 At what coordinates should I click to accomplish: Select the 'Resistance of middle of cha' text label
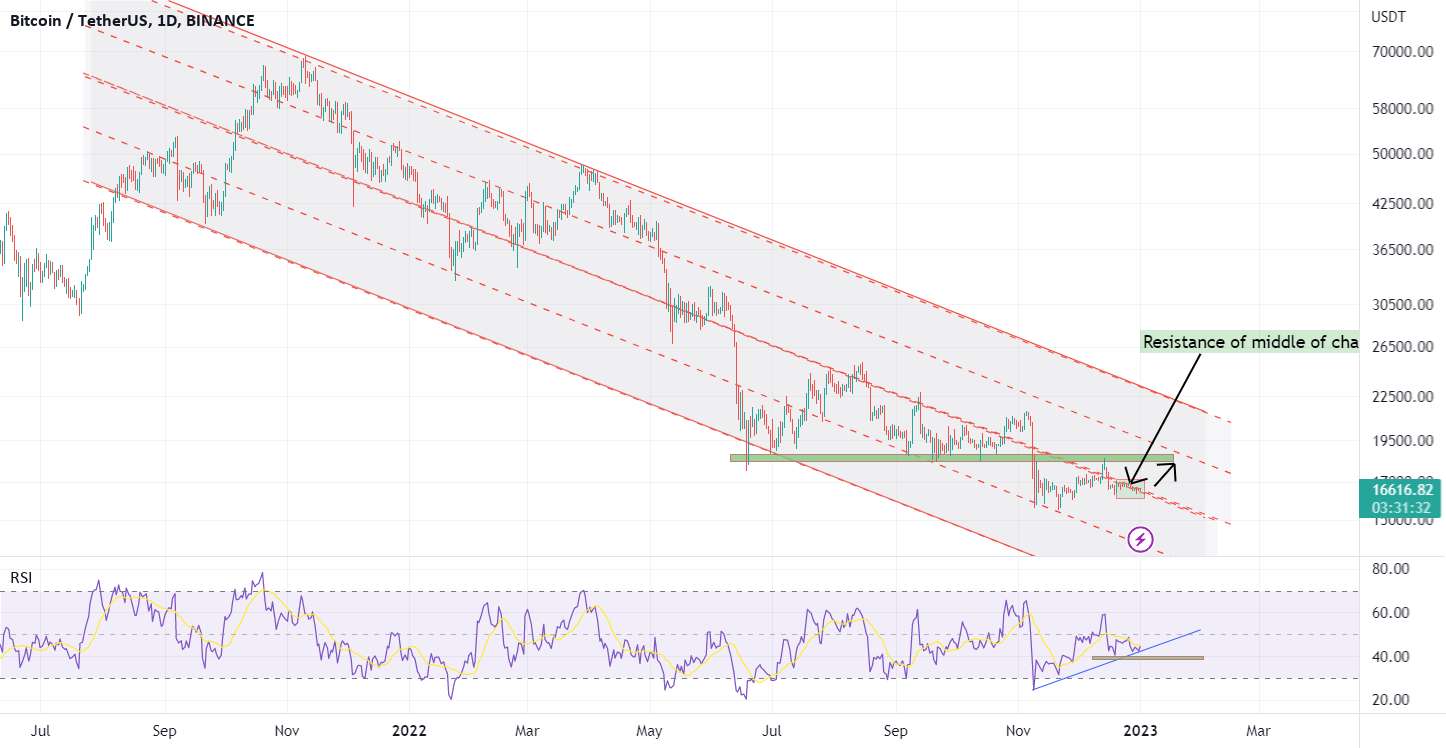[x=1250, y=342]
